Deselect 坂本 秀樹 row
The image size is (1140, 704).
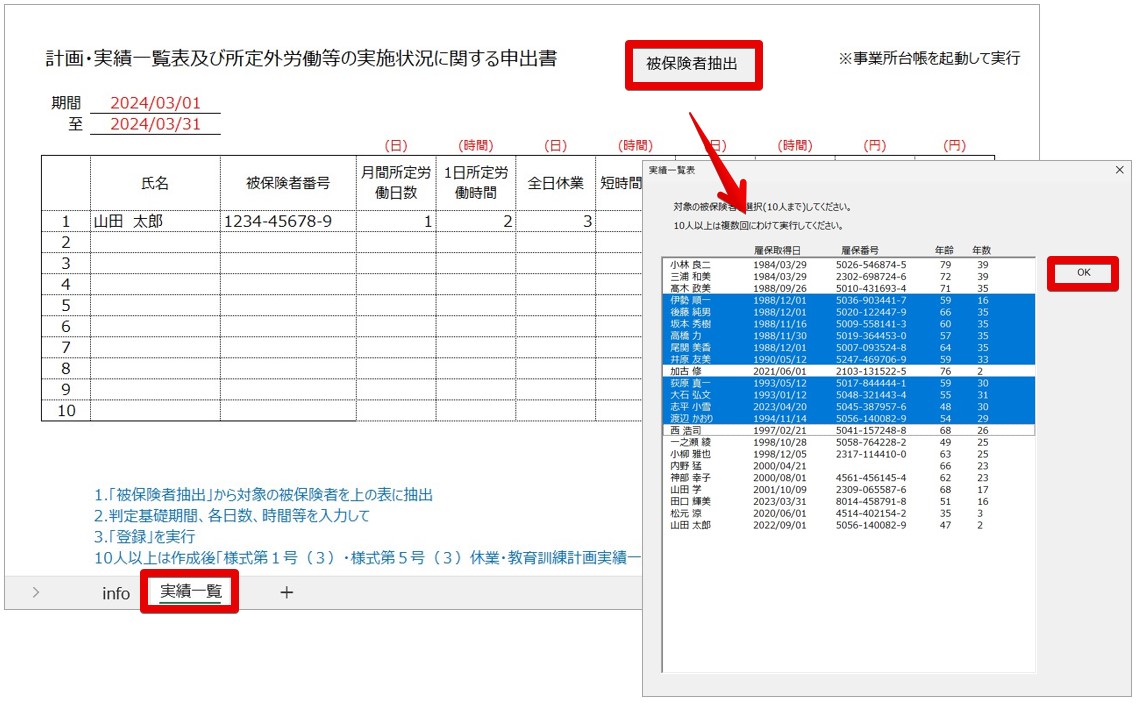(x=848, y=324)
